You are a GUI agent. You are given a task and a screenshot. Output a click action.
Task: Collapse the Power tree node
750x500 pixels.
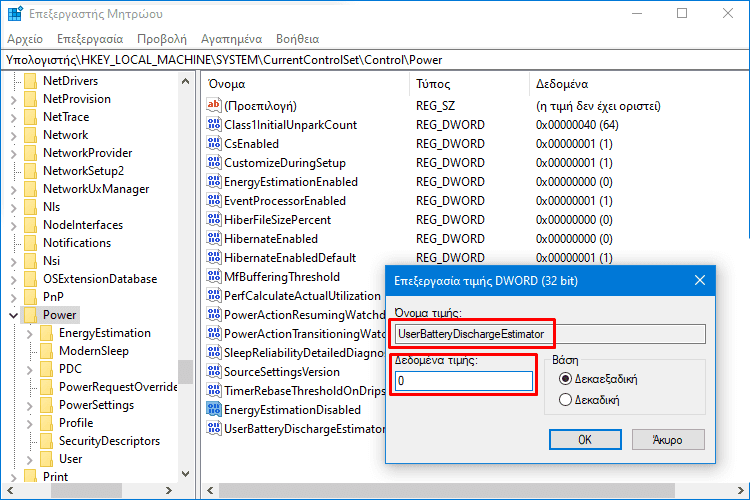13,315
